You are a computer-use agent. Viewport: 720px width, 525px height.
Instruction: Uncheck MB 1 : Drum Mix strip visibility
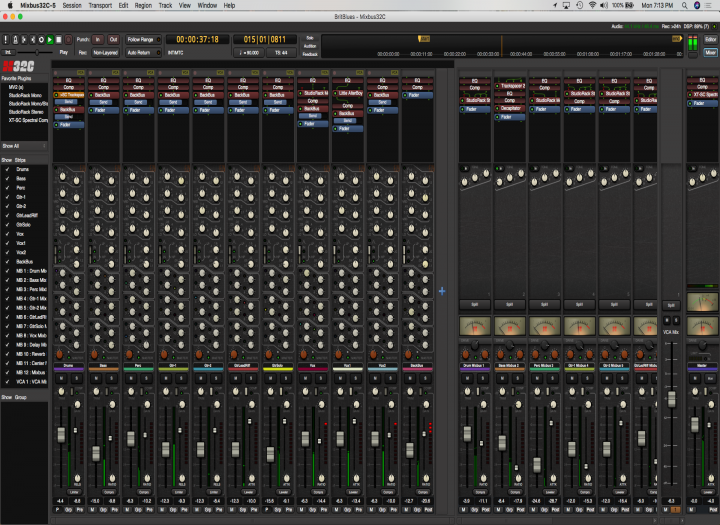point(7,271)
